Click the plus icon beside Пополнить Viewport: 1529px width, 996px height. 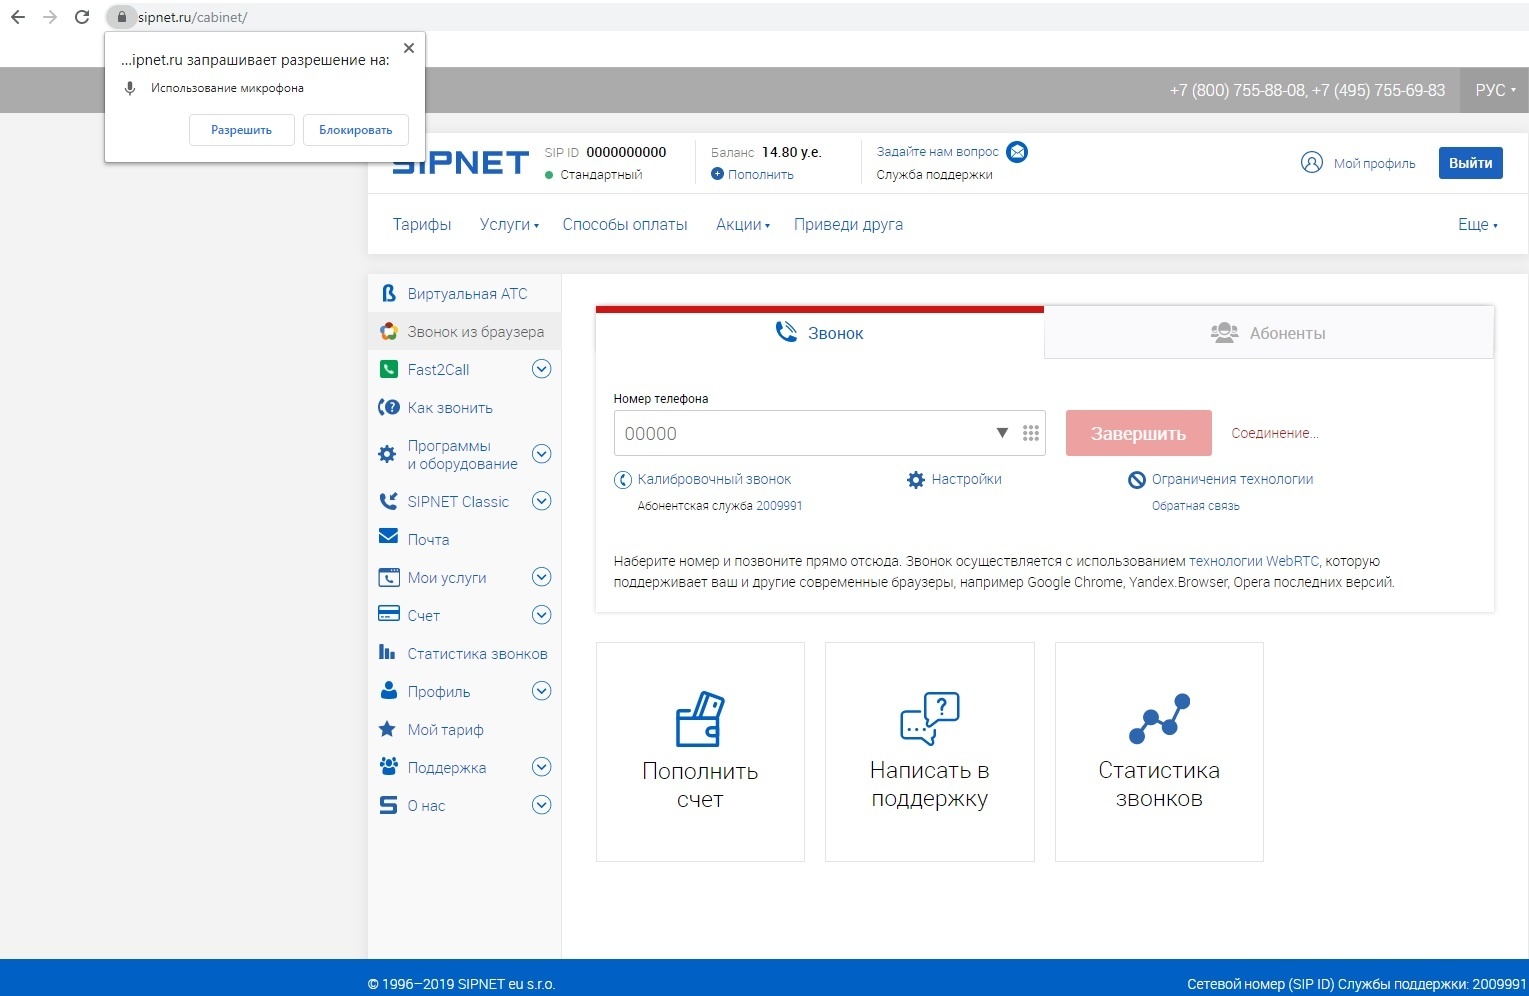coord(717,174)
